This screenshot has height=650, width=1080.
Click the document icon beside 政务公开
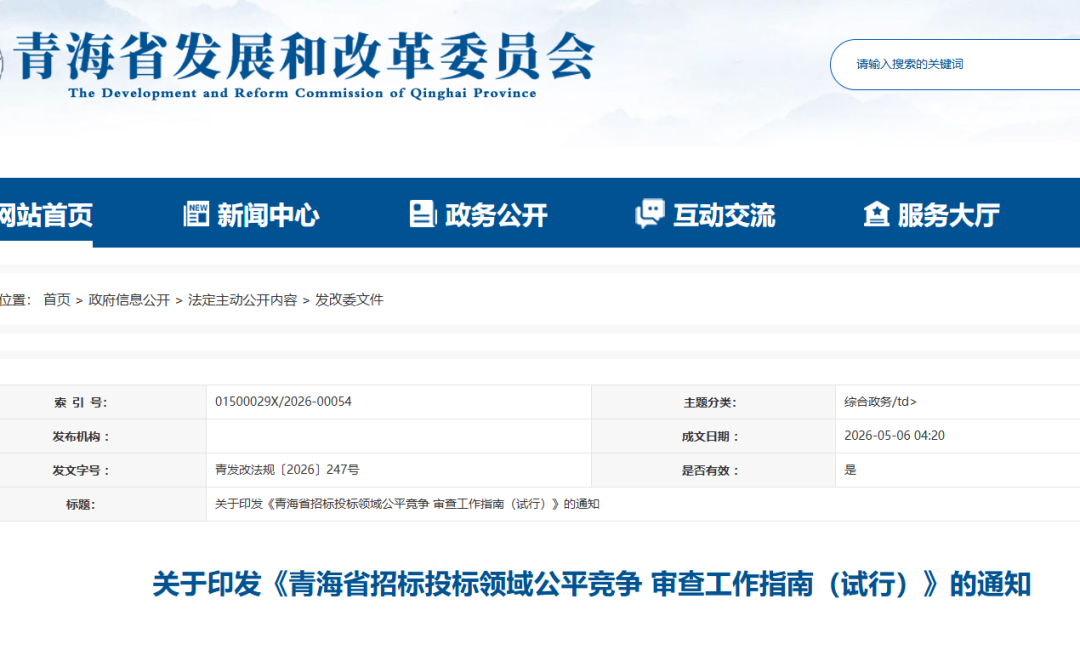423,214
